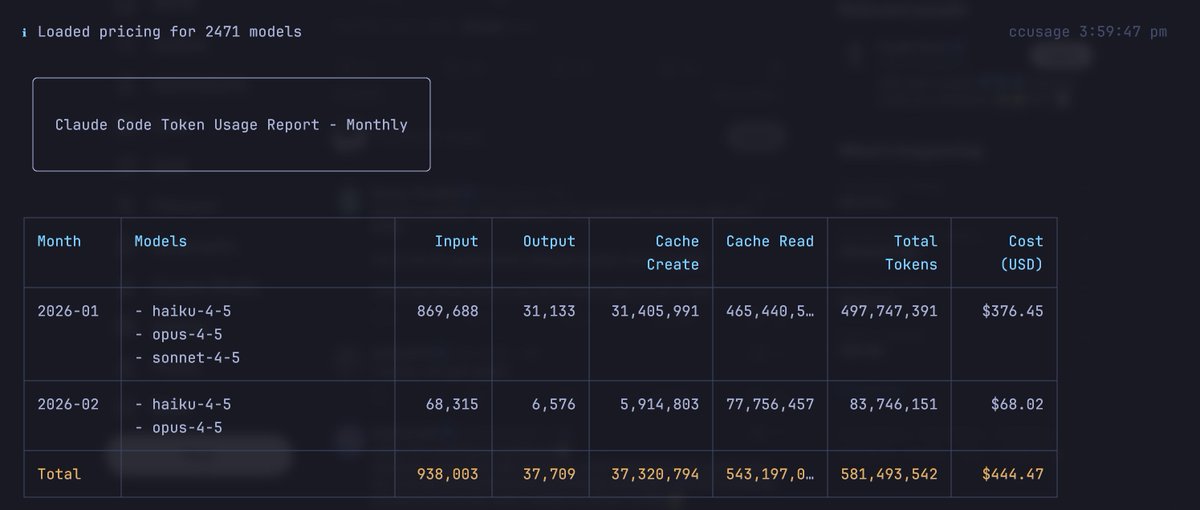This screenshot has width=1200, height=510.
Task: Select the 2026-01 month cell
Action: [68, 311]
